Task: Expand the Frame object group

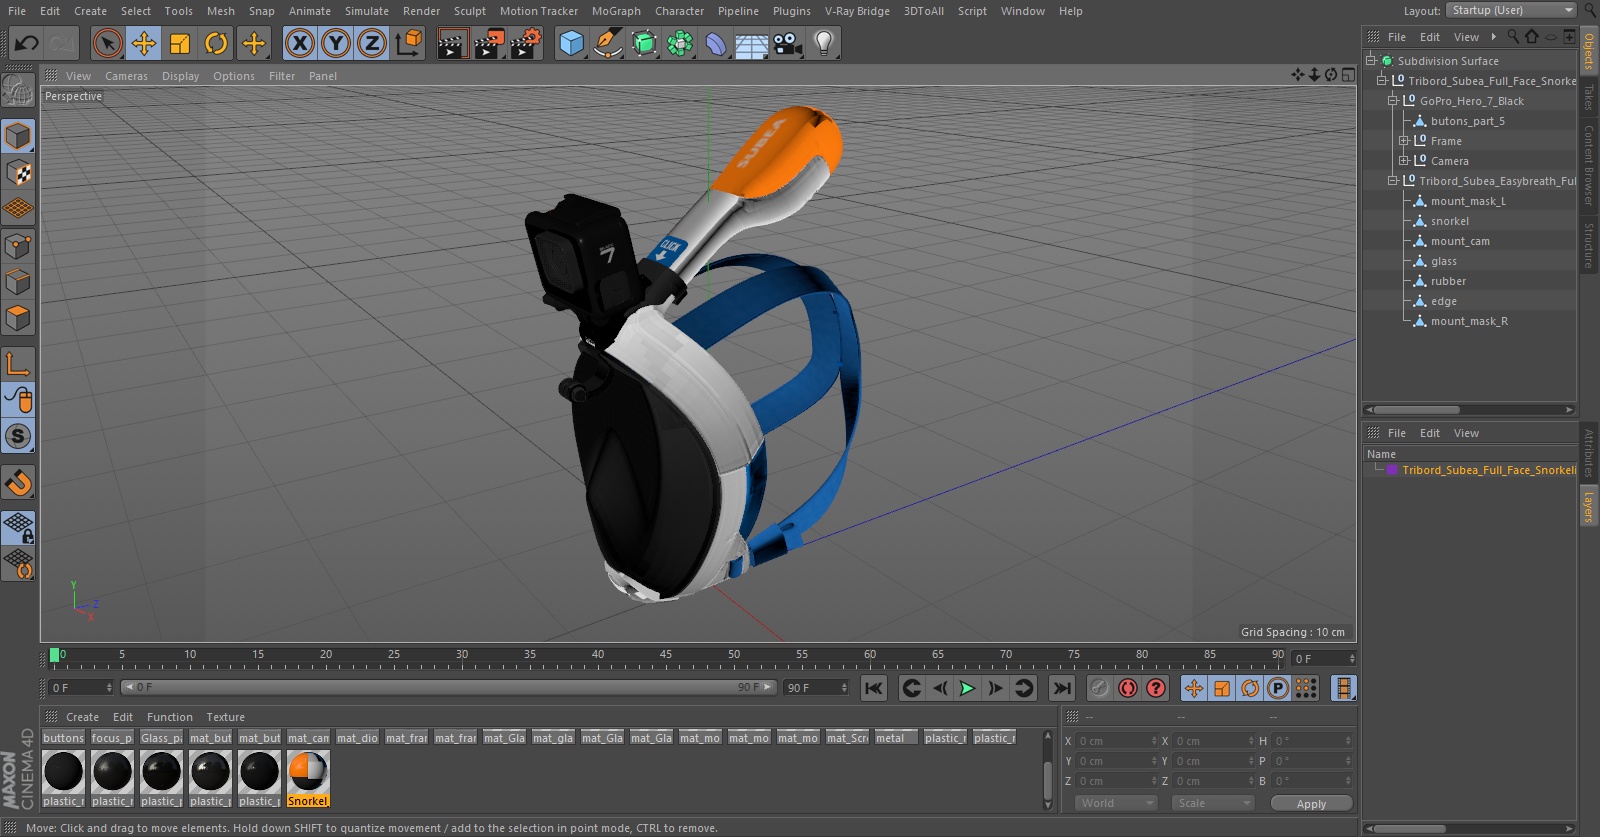Action: pyautogui.click(x=1404, y=141)
